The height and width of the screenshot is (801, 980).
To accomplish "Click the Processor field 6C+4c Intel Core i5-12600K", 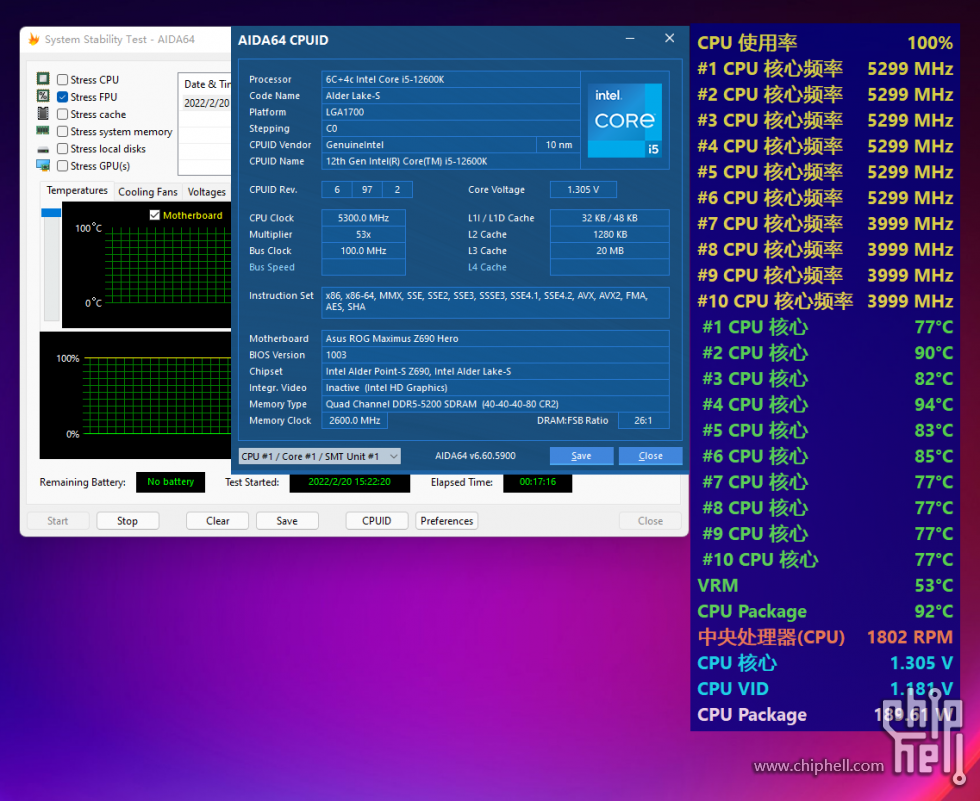I will tap(451, 79).
